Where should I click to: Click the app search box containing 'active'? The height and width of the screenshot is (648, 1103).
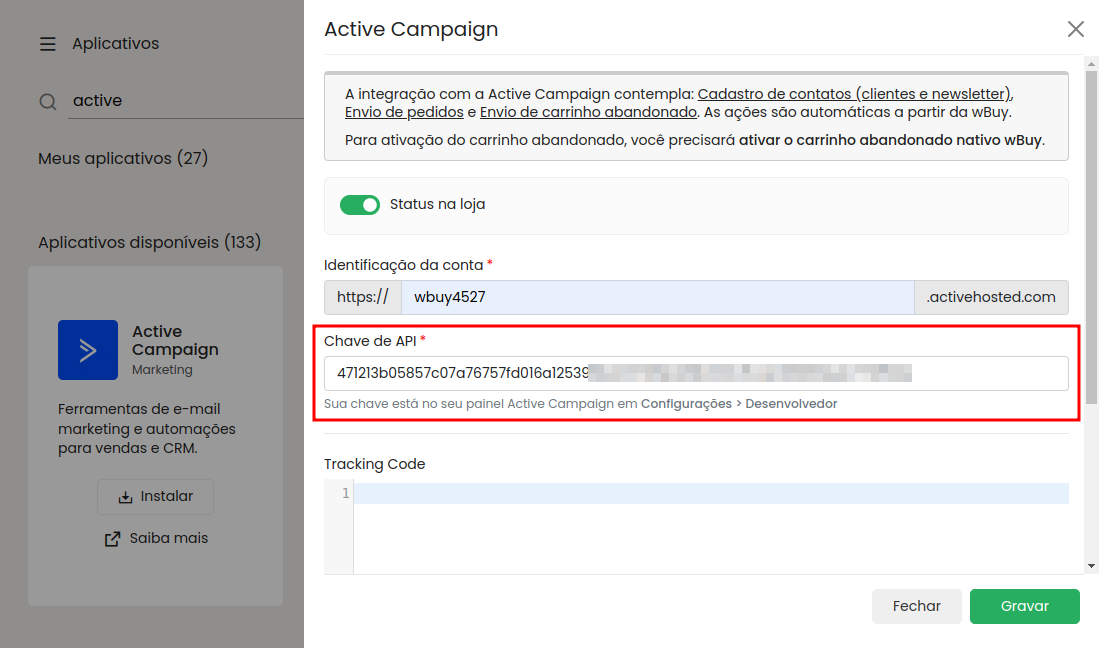pyautogui.click(x=185, y=101)
